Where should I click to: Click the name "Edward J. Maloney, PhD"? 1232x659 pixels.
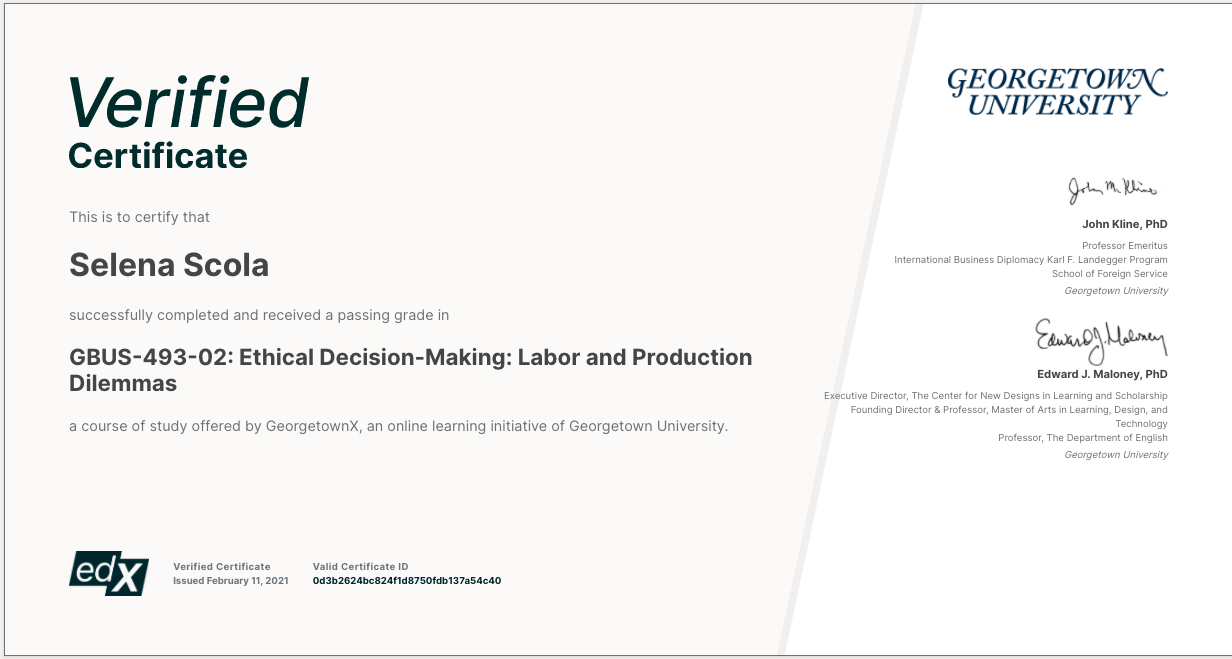[x=1101, y=374]
